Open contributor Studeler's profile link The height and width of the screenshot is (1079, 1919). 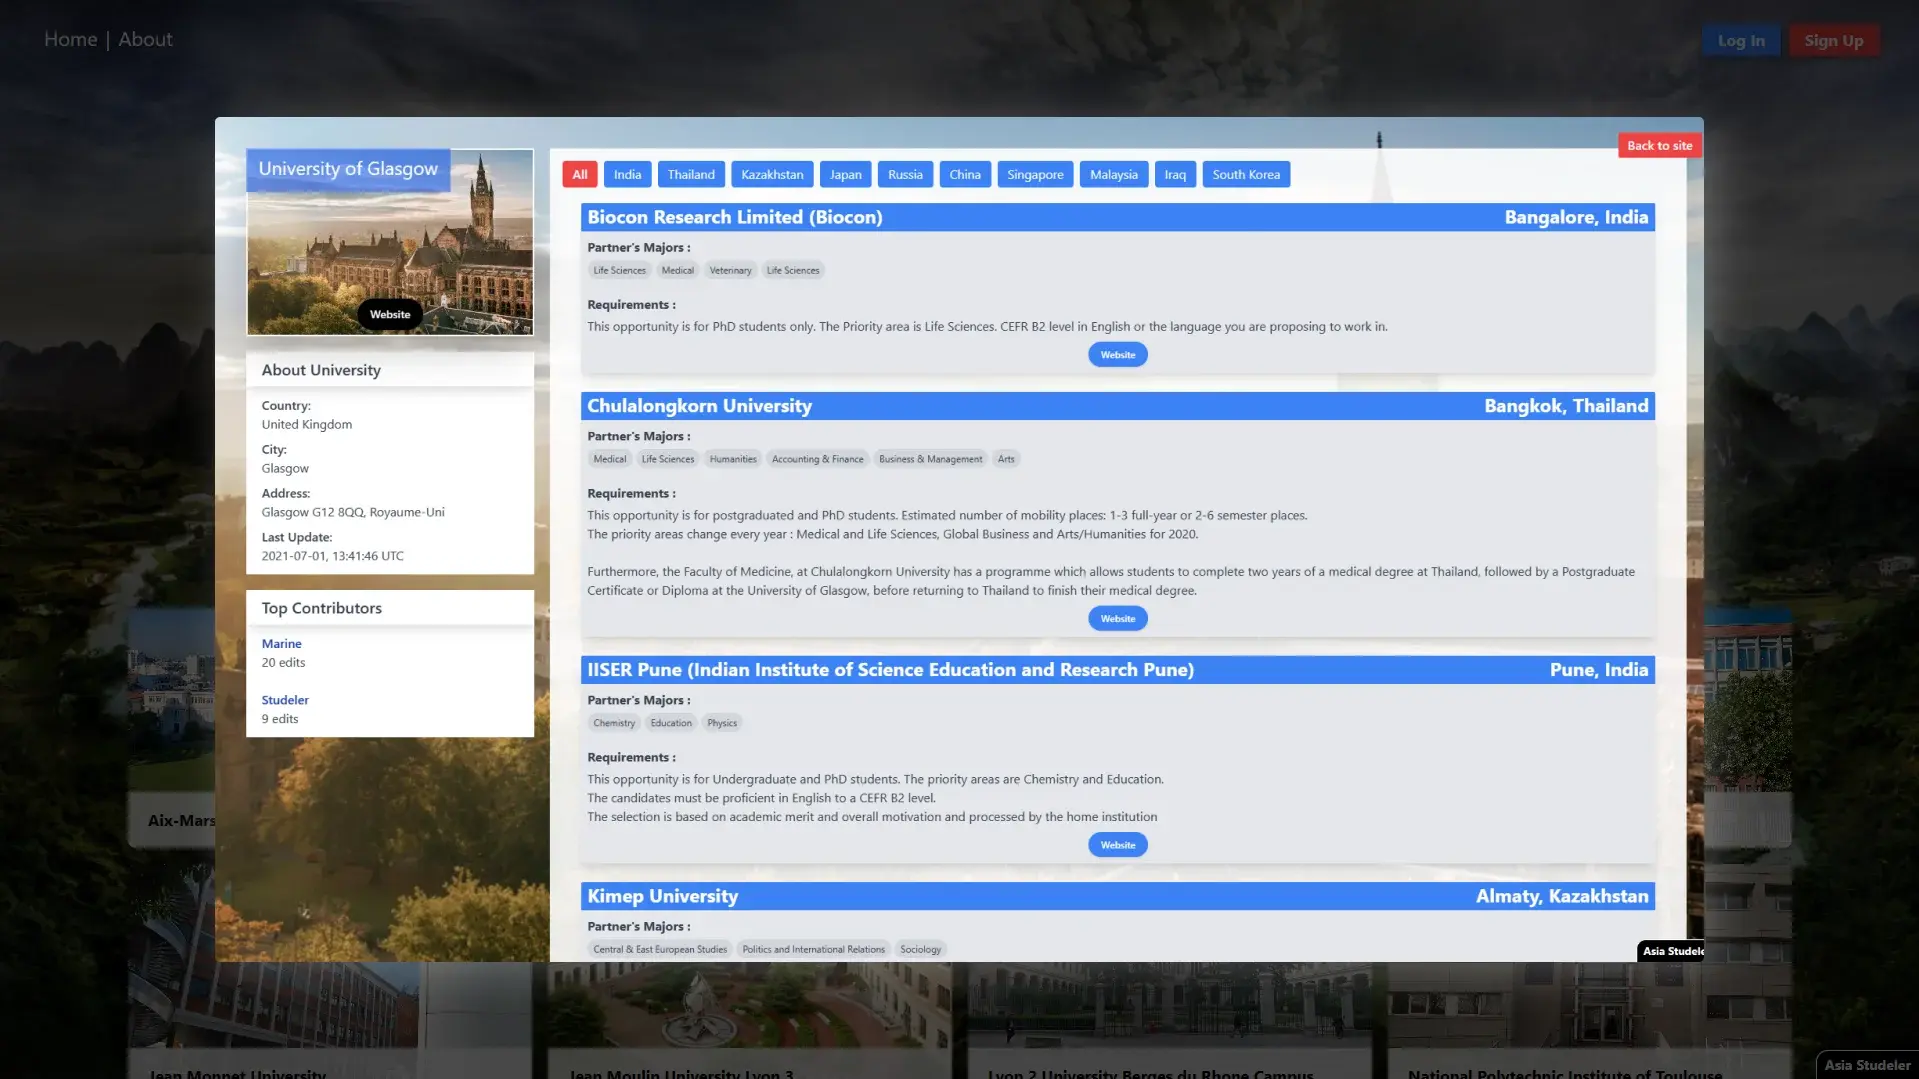[285, 699]
